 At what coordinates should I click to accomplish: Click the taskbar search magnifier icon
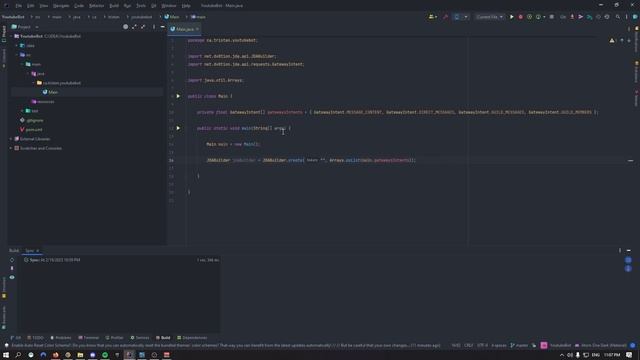18,355
